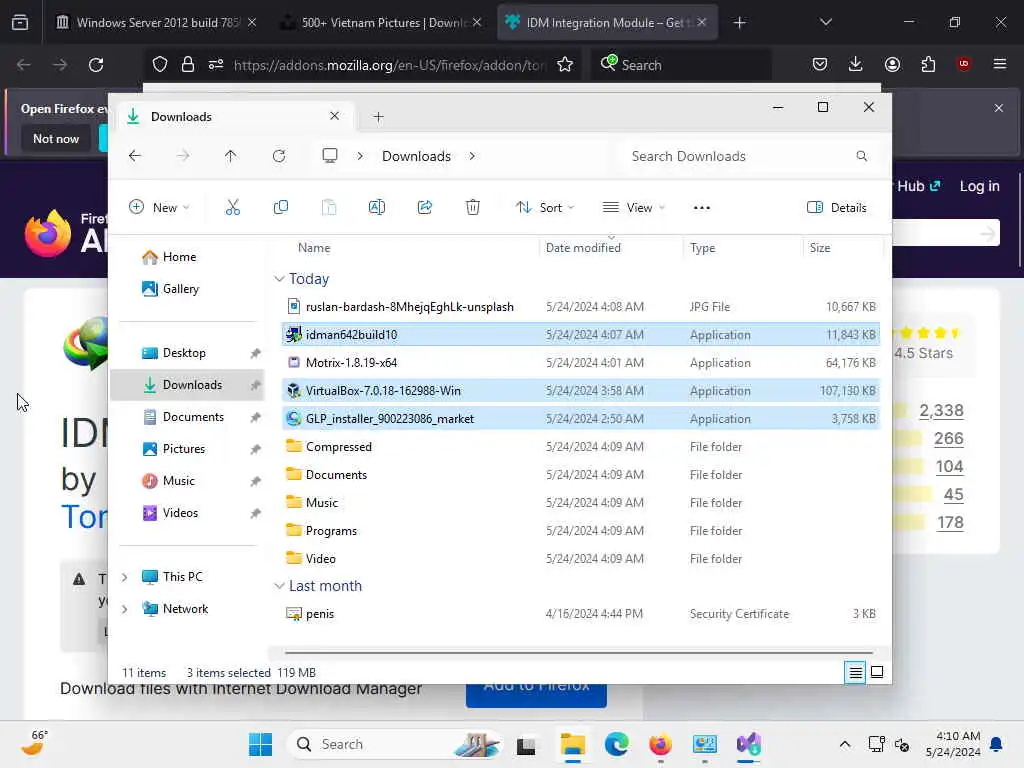Open Firefox list all tabs dropdown

(825, 22)
